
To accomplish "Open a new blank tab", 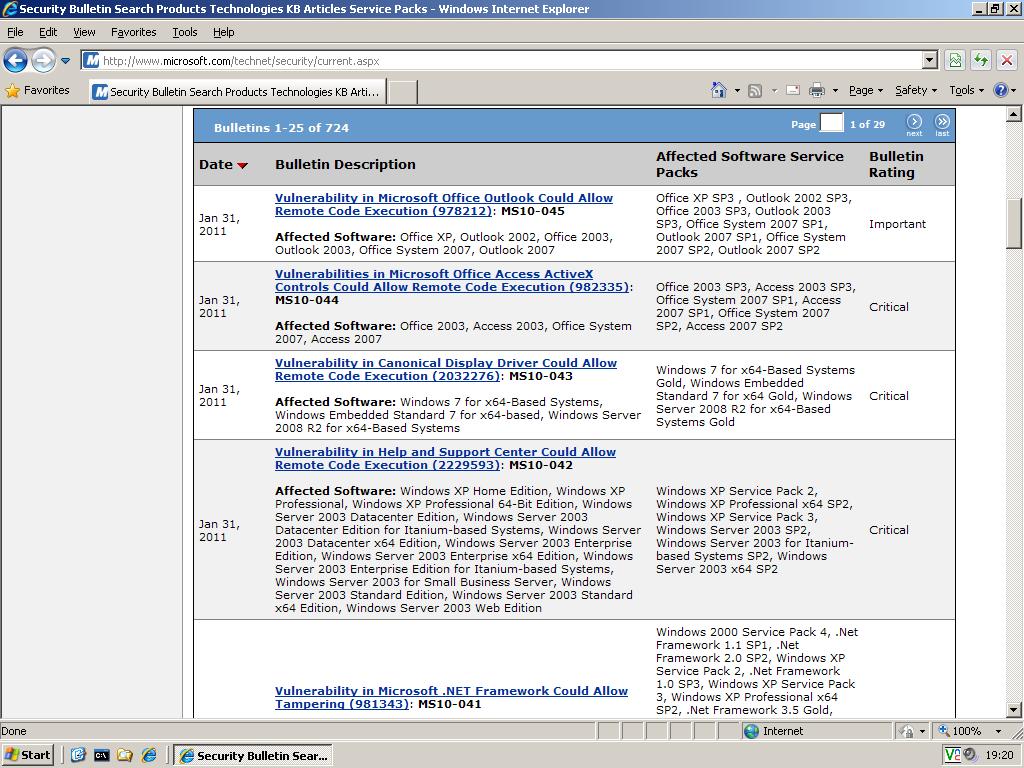I will tap(403, 92).
